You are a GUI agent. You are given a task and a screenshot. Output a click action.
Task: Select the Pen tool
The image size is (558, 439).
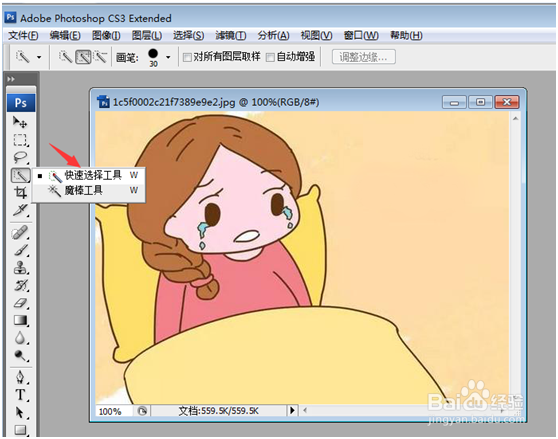[x=20, y=377]
